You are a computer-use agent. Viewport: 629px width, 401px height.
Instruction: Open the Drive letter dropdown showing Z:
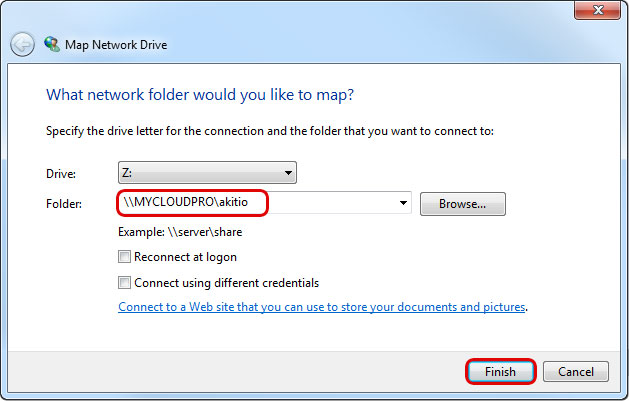[x=208, y=173]
